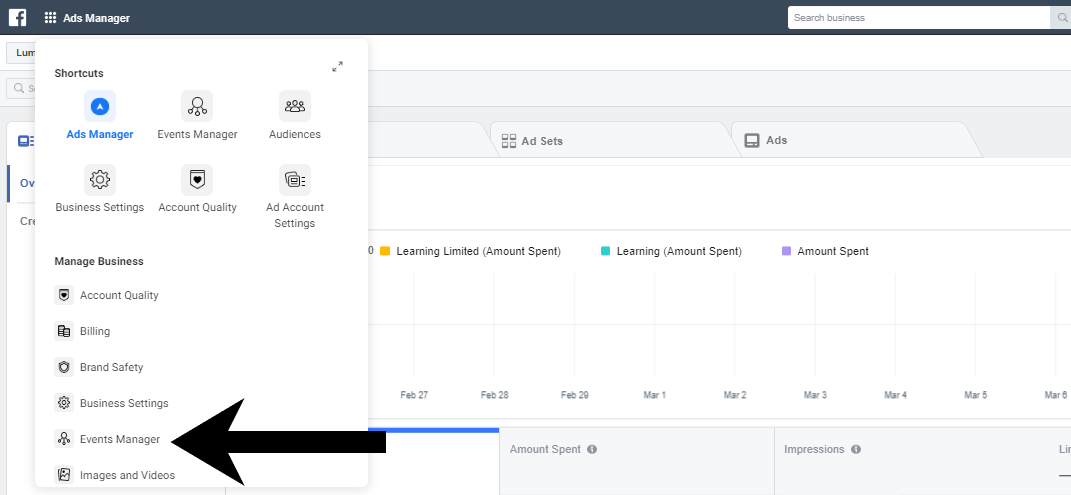Screen dimensions: 1071x495
Task: Click the Events Manager shortcut label
Action: pos(197,135)
